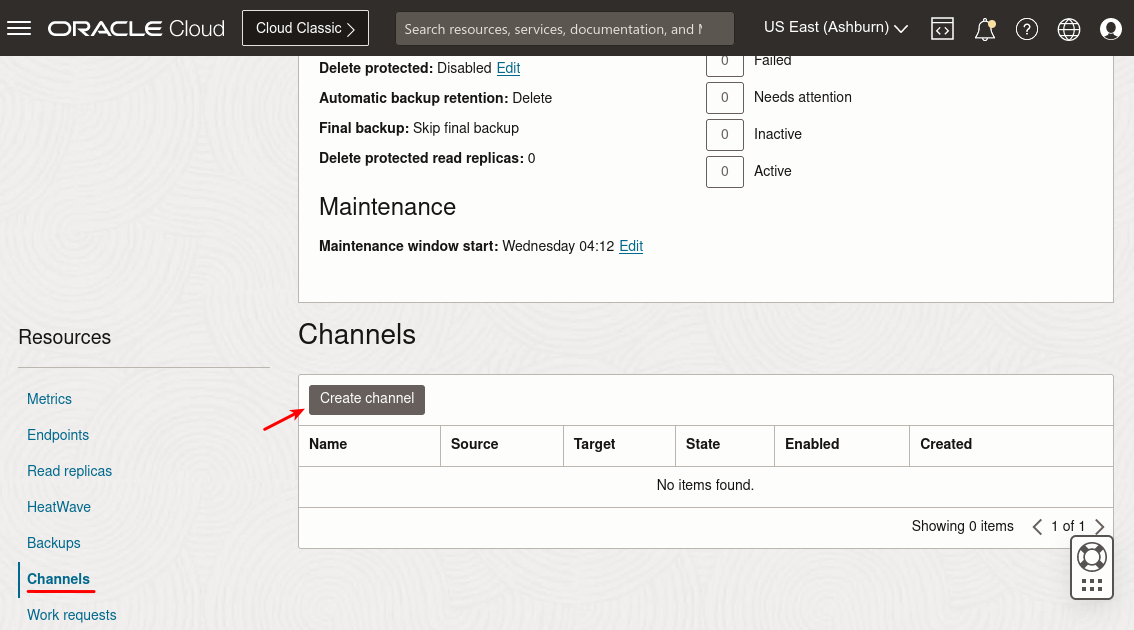
Task: Click the '1 of 1' page indicator
Action: [1068, 527]
